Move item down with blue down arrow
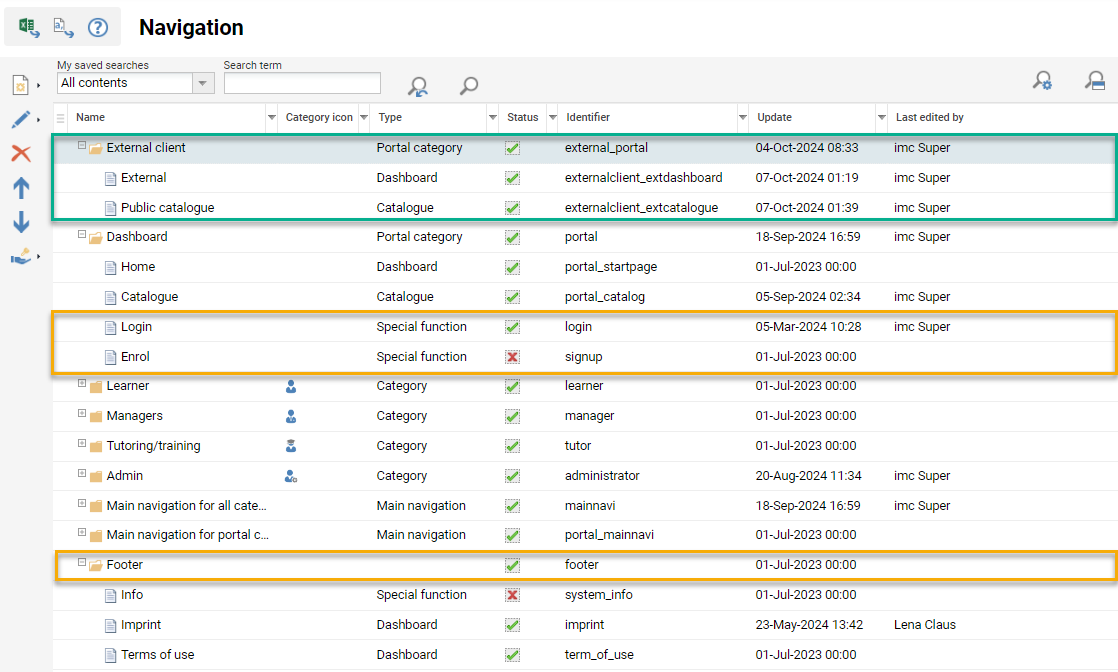The image size is (1118, 672). 20,222
